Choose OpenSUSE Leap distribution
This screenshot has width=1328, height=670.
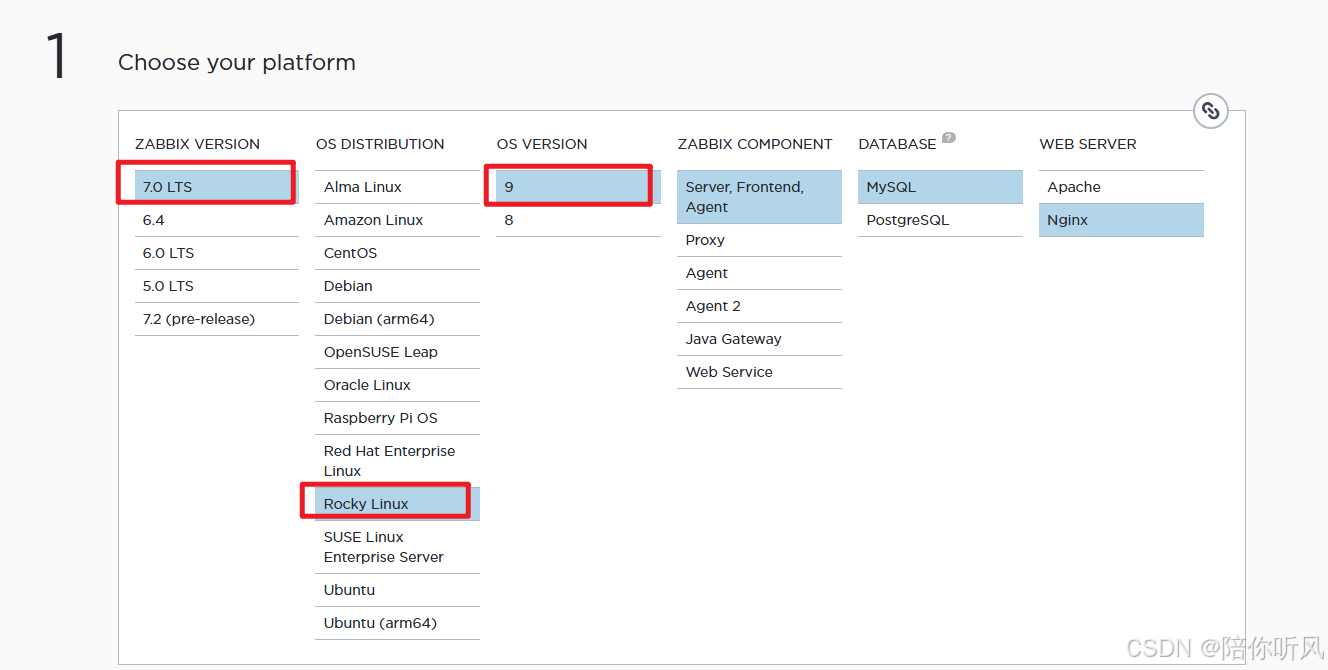pyautogui.click(x=398, y=352)
